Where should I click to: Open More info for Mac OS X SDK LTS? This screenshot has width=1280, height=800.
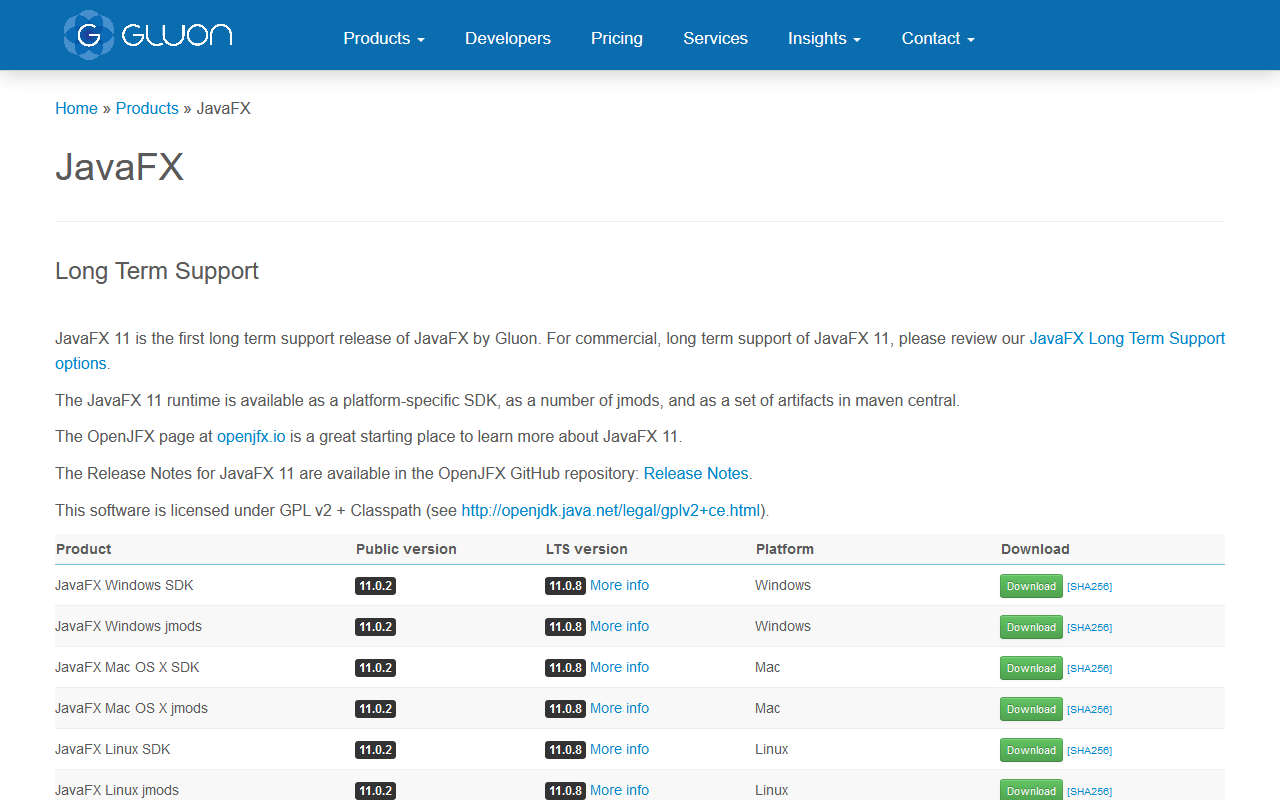pyautogui.click(x=619, y=667)
